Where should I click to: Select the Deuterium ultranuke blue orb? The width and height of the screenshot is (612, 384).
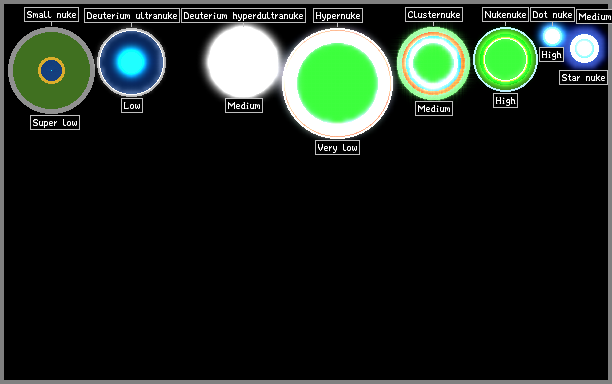(x=132, y=62)
